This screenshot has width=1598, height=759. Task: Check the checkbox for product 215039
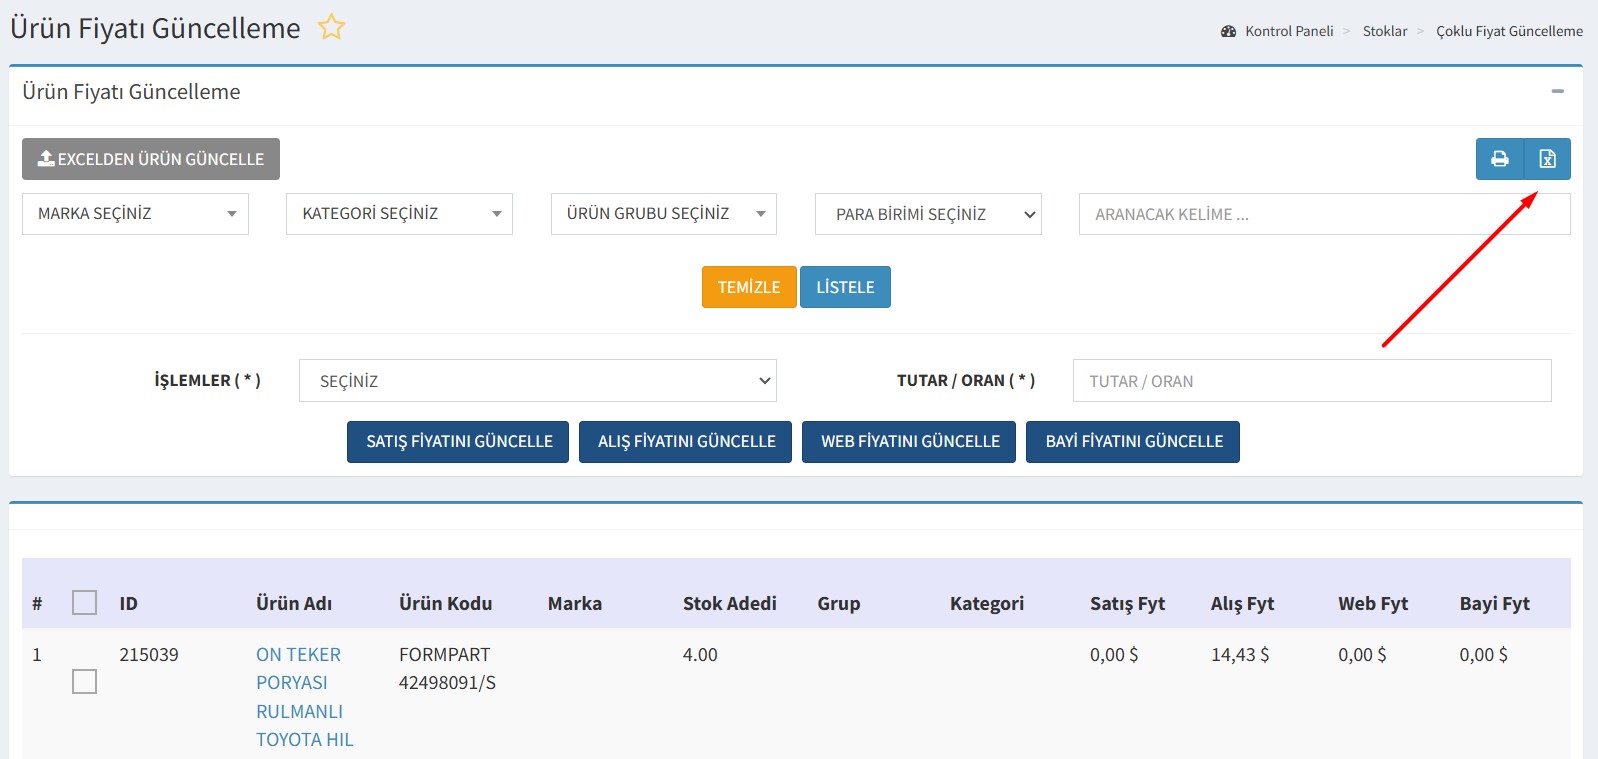point(85,682)
